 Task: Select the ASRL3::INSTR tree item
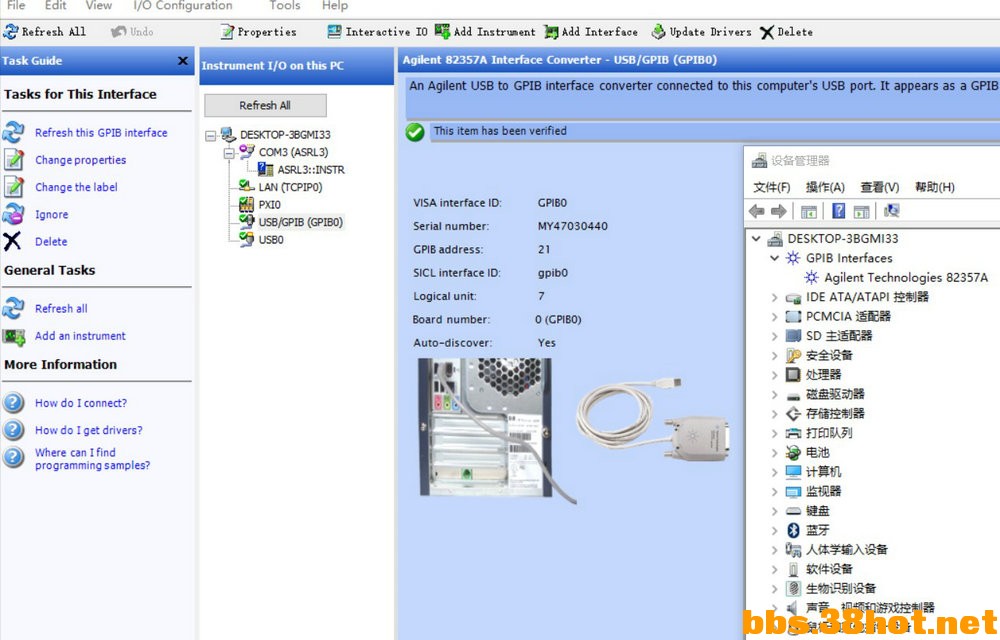pyautogui.click(x=311, y=170)
